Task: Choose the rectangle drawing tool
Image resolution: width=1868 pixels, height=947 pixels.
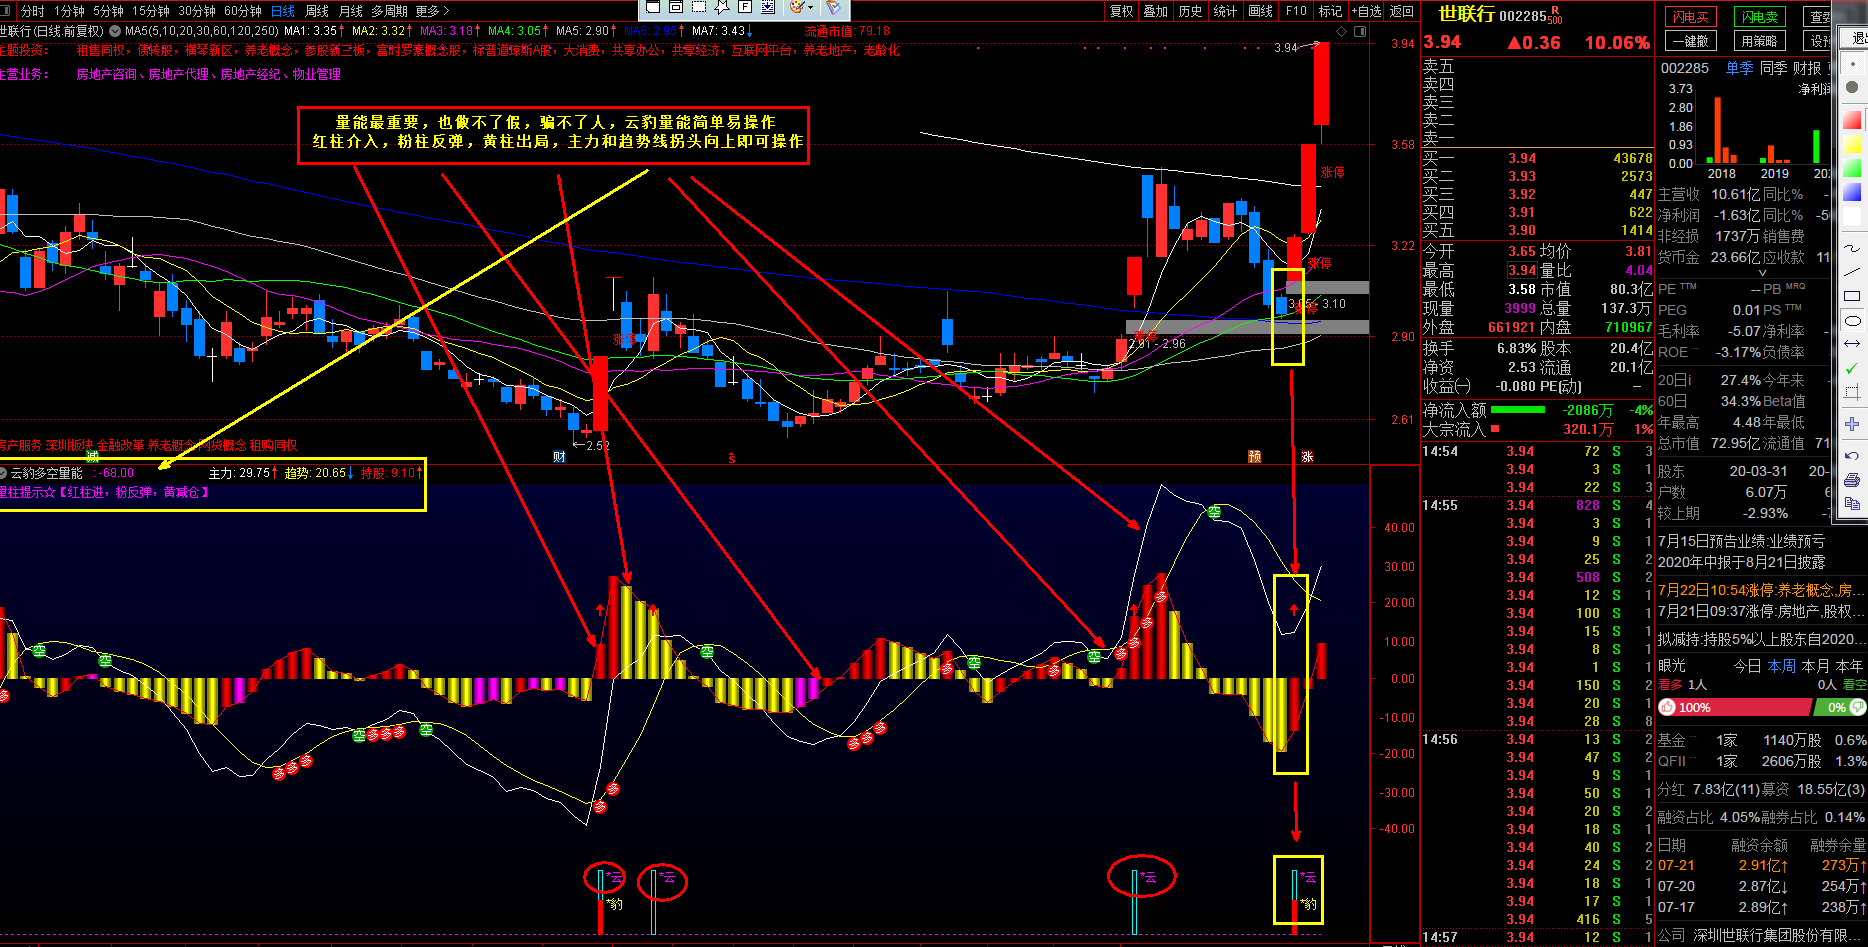Action: 1852,296
